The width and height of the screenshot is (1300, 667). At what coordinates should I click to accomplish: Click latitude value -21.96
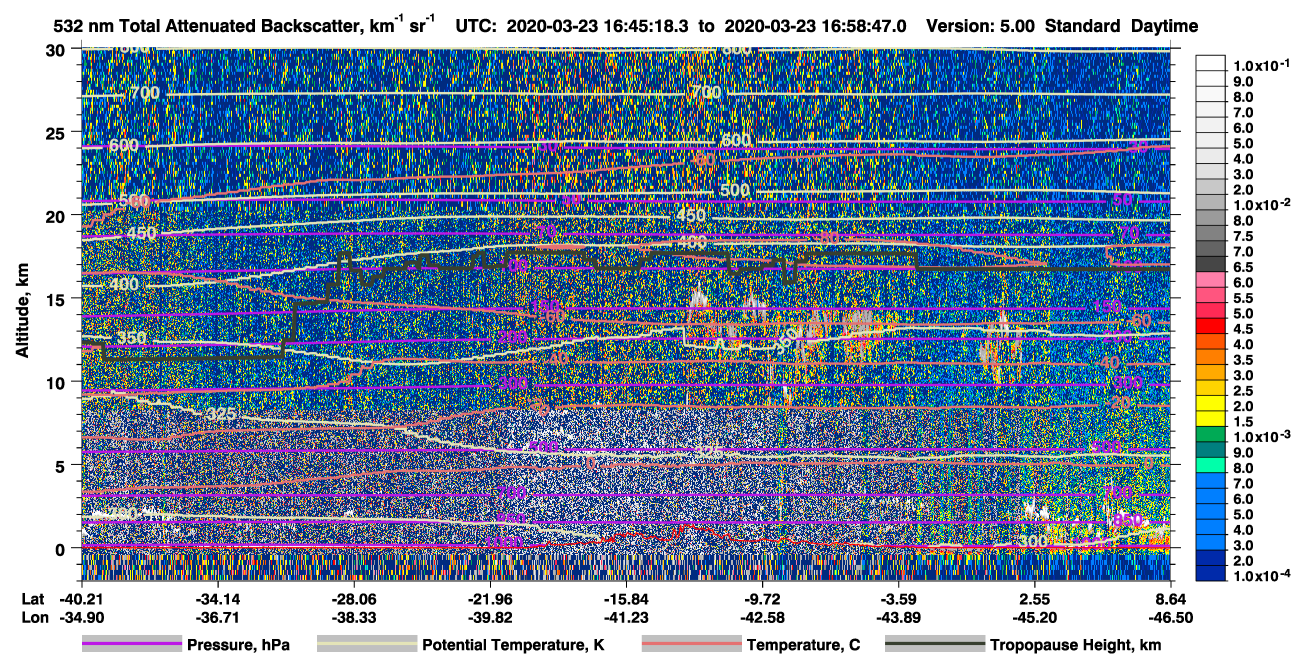(x=490, y=599)
